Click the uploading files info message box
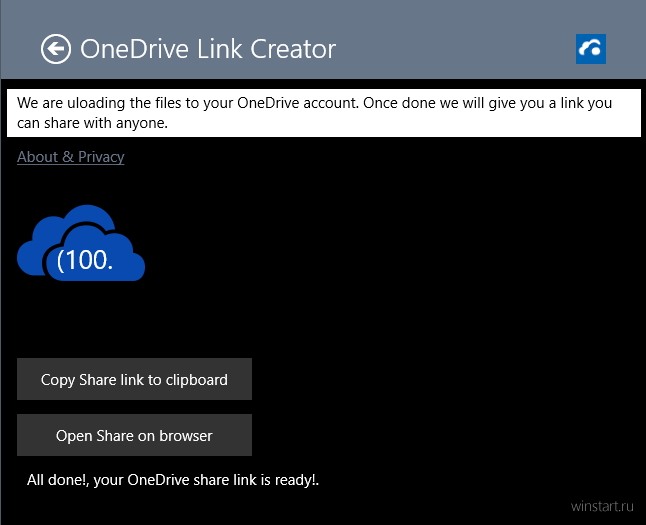The height and width of the screenshot is (525, 646). (324, 113)
